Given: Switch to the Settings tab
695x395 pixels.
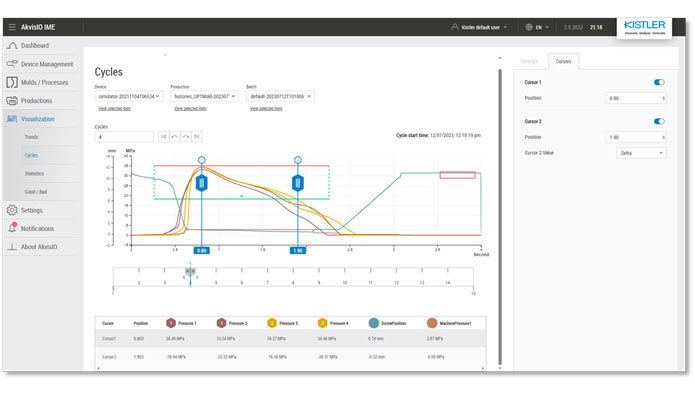Looking at the screenshot, I should 529,62.
